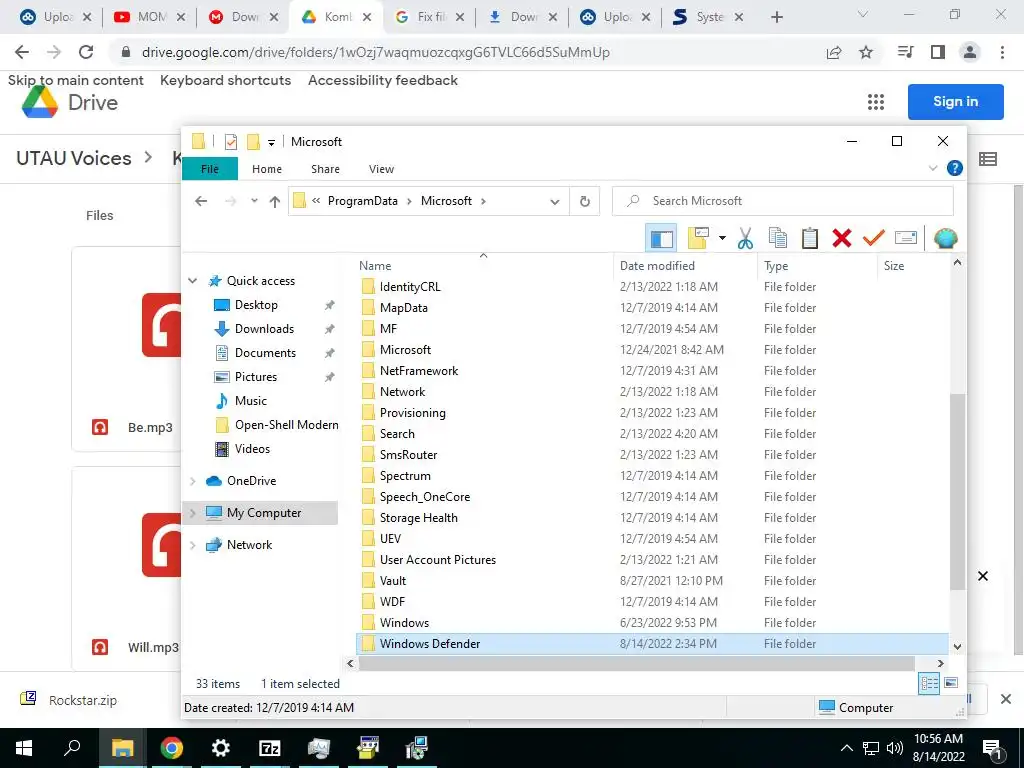
Task: Expand the chevron after Microsoft breadcrumb
Action: click(x=483, y=201)
